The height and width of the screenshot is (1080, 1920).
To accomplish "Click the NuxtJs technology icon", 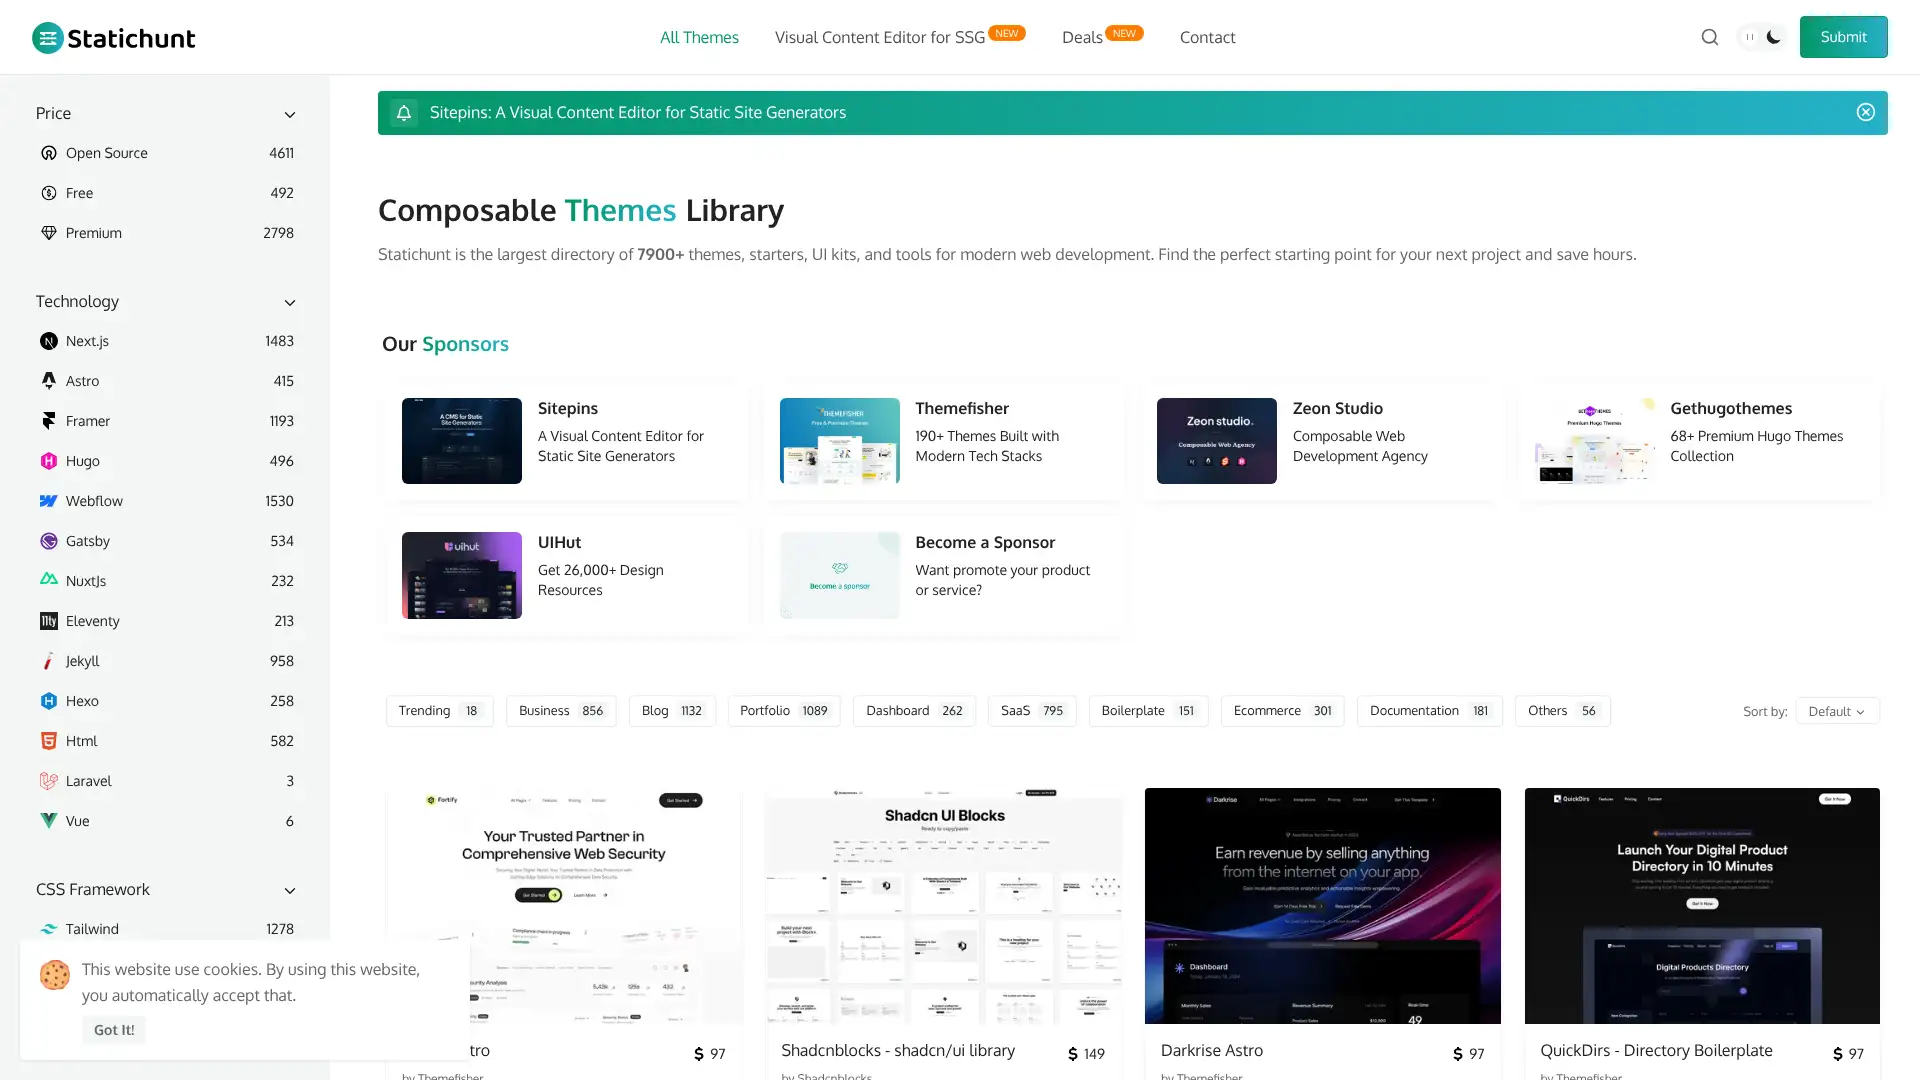I will click(48, 581).
